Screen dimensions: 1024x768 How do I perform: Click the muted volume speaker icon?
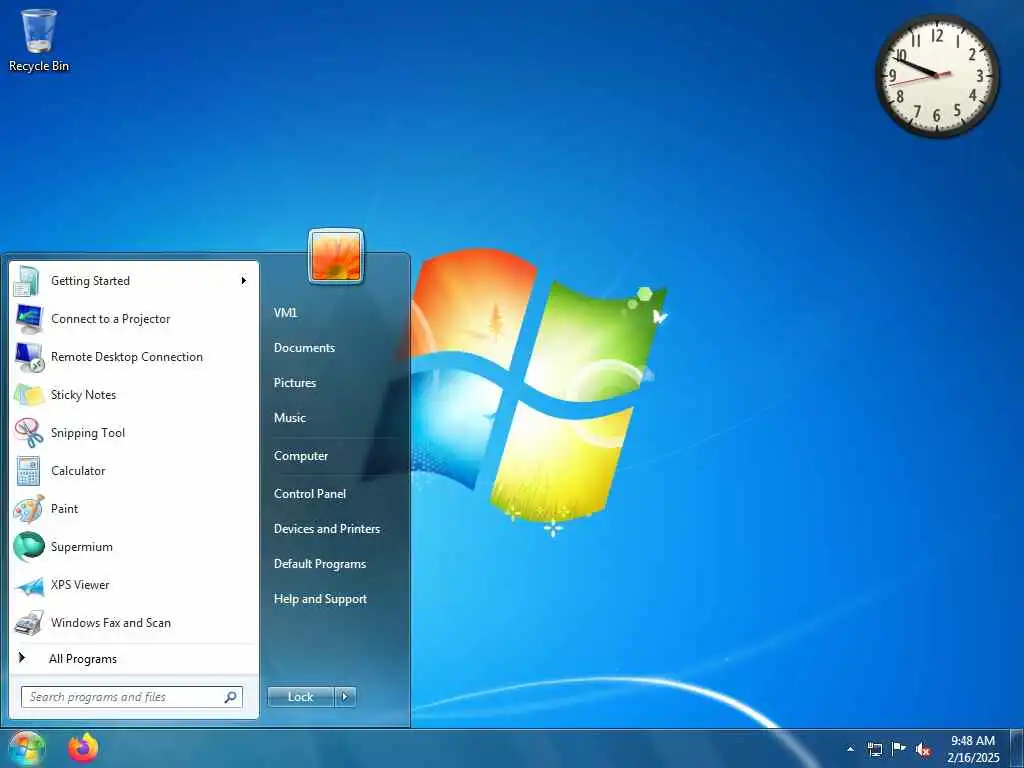[923, 749]
